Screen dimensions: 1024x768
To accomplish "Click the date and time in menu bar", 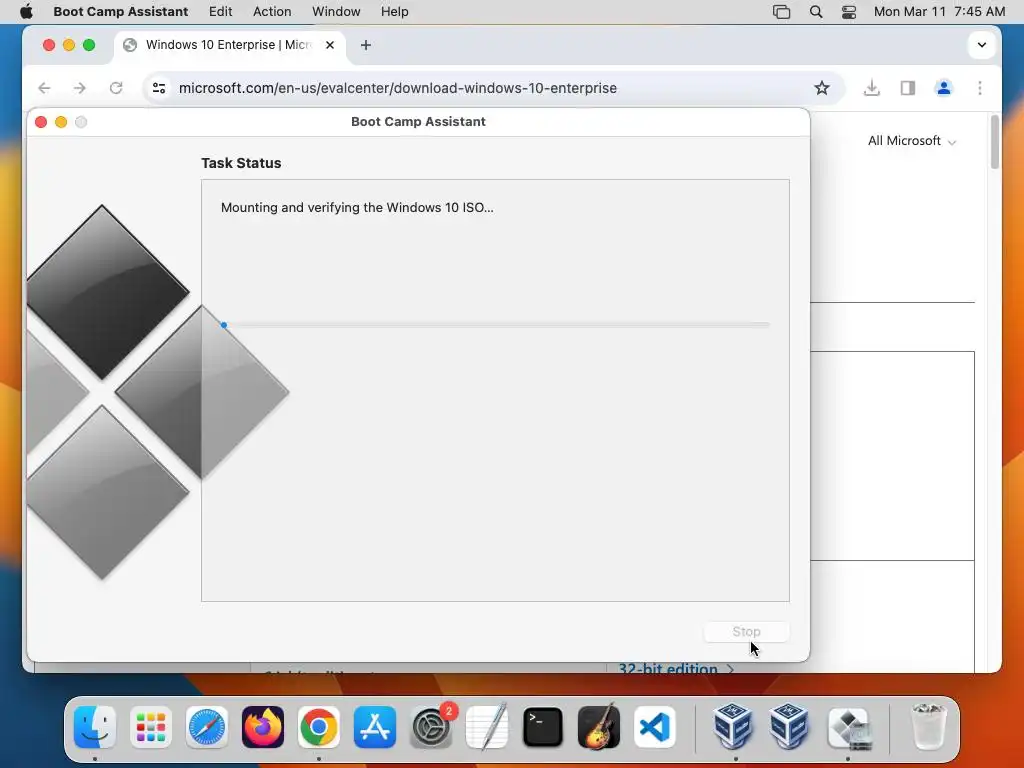I will 939,12.
